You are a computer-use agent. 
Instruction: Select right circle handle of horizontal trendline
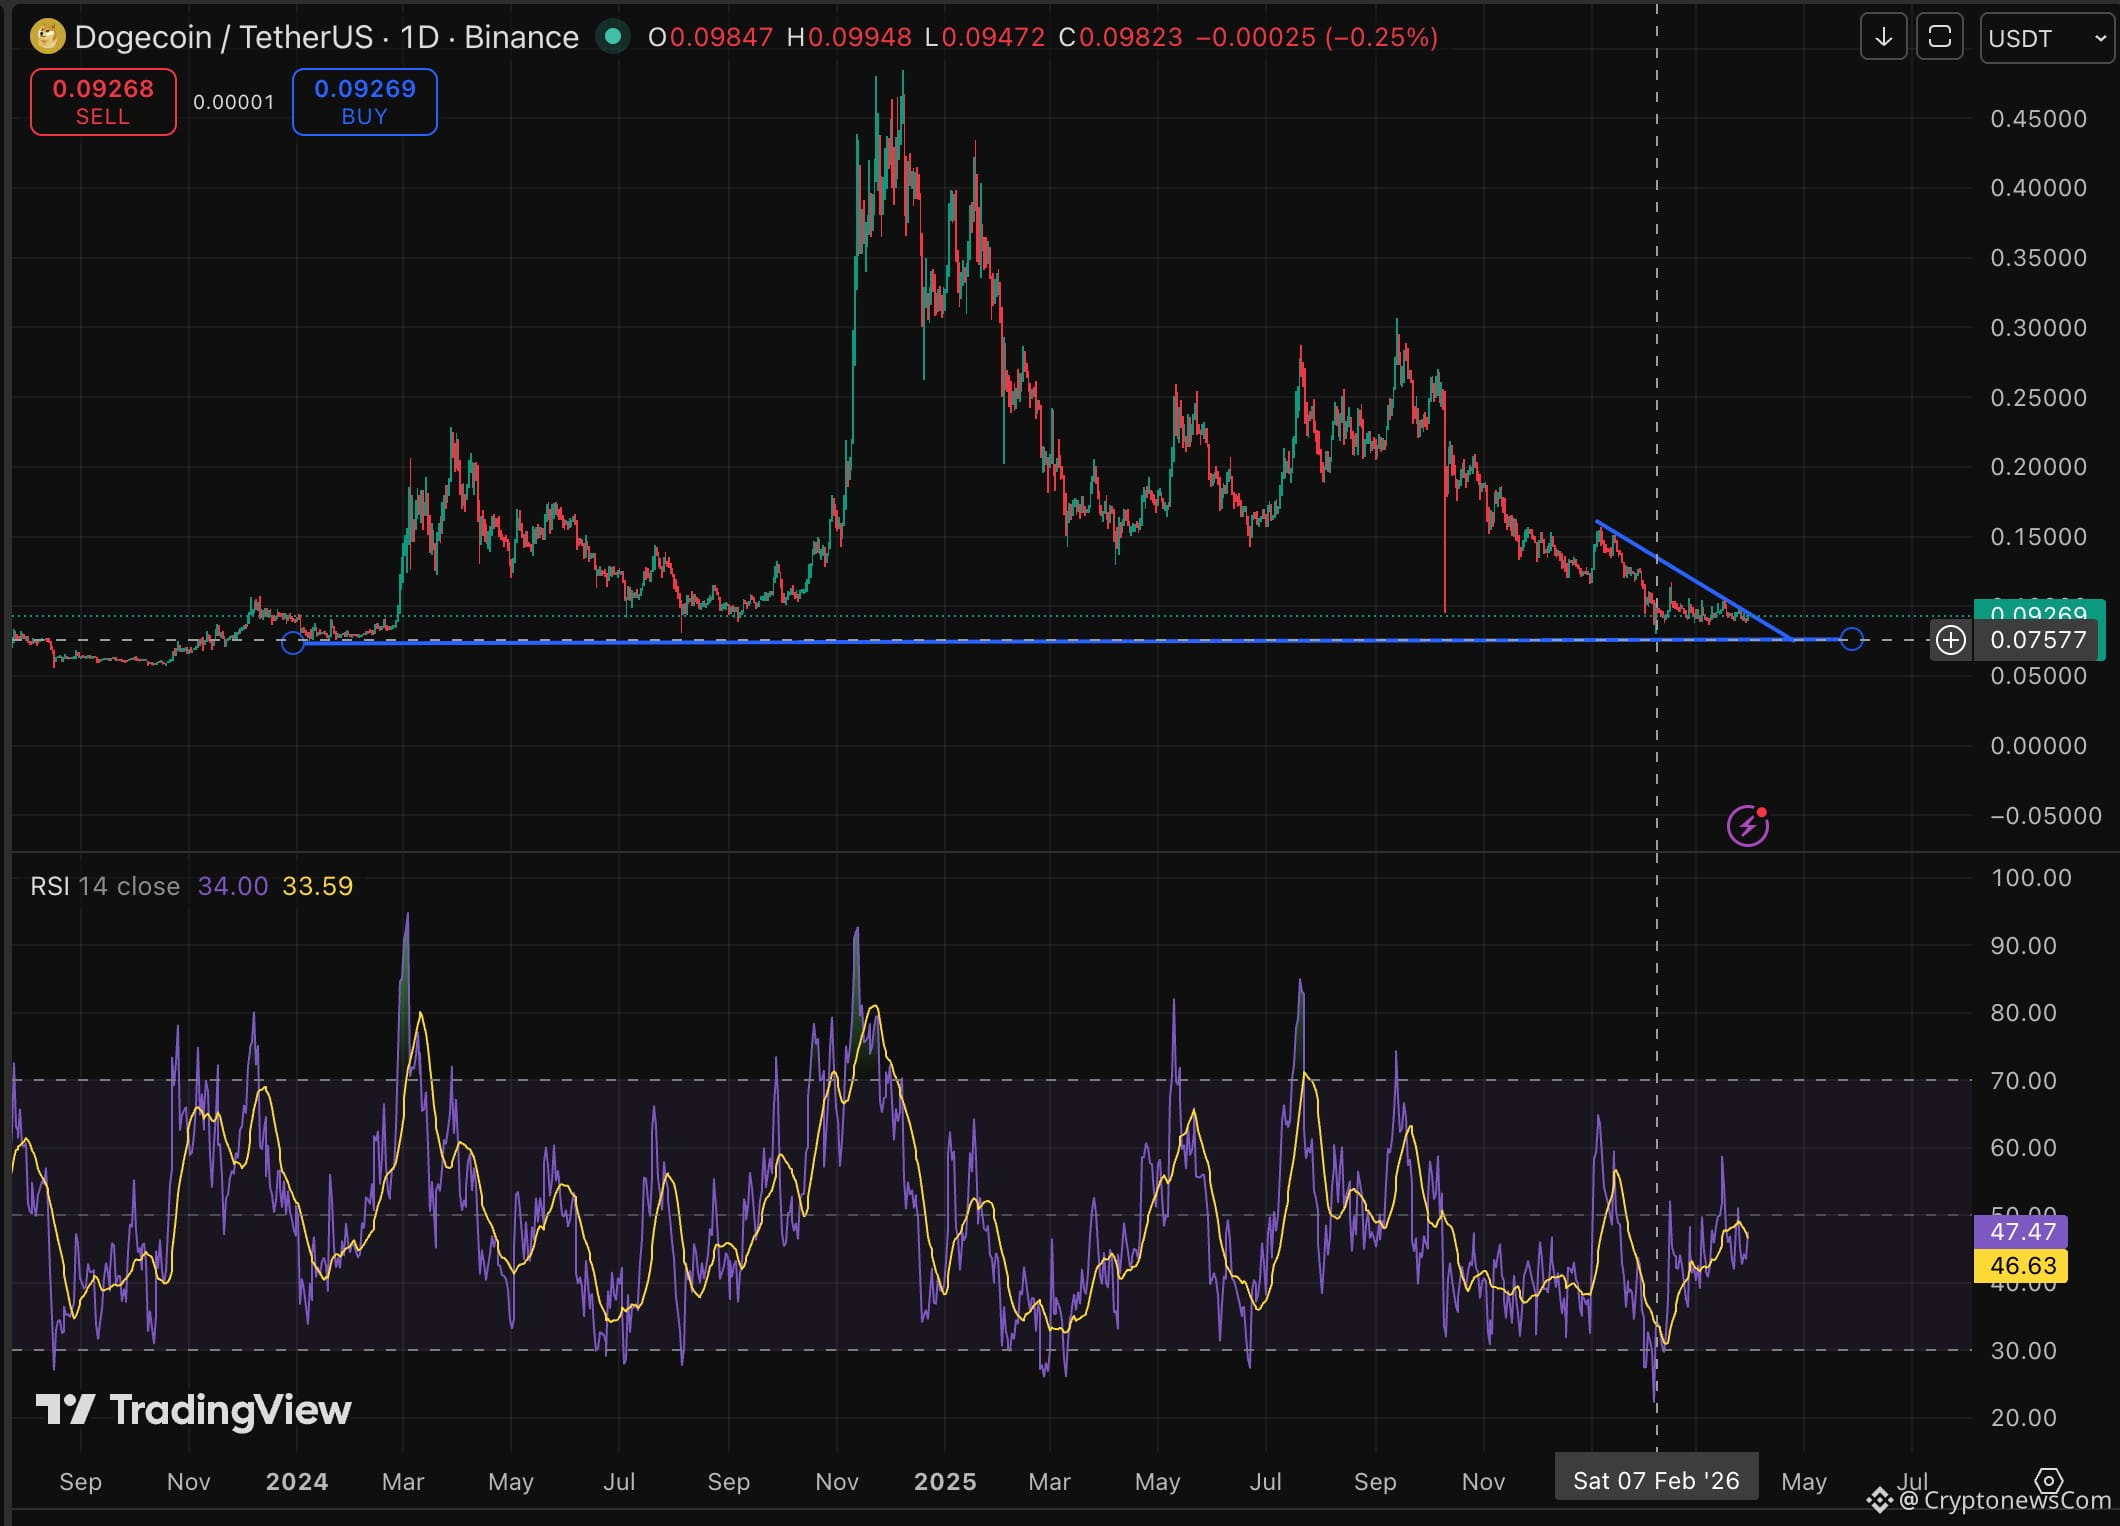pos(1852,639)
